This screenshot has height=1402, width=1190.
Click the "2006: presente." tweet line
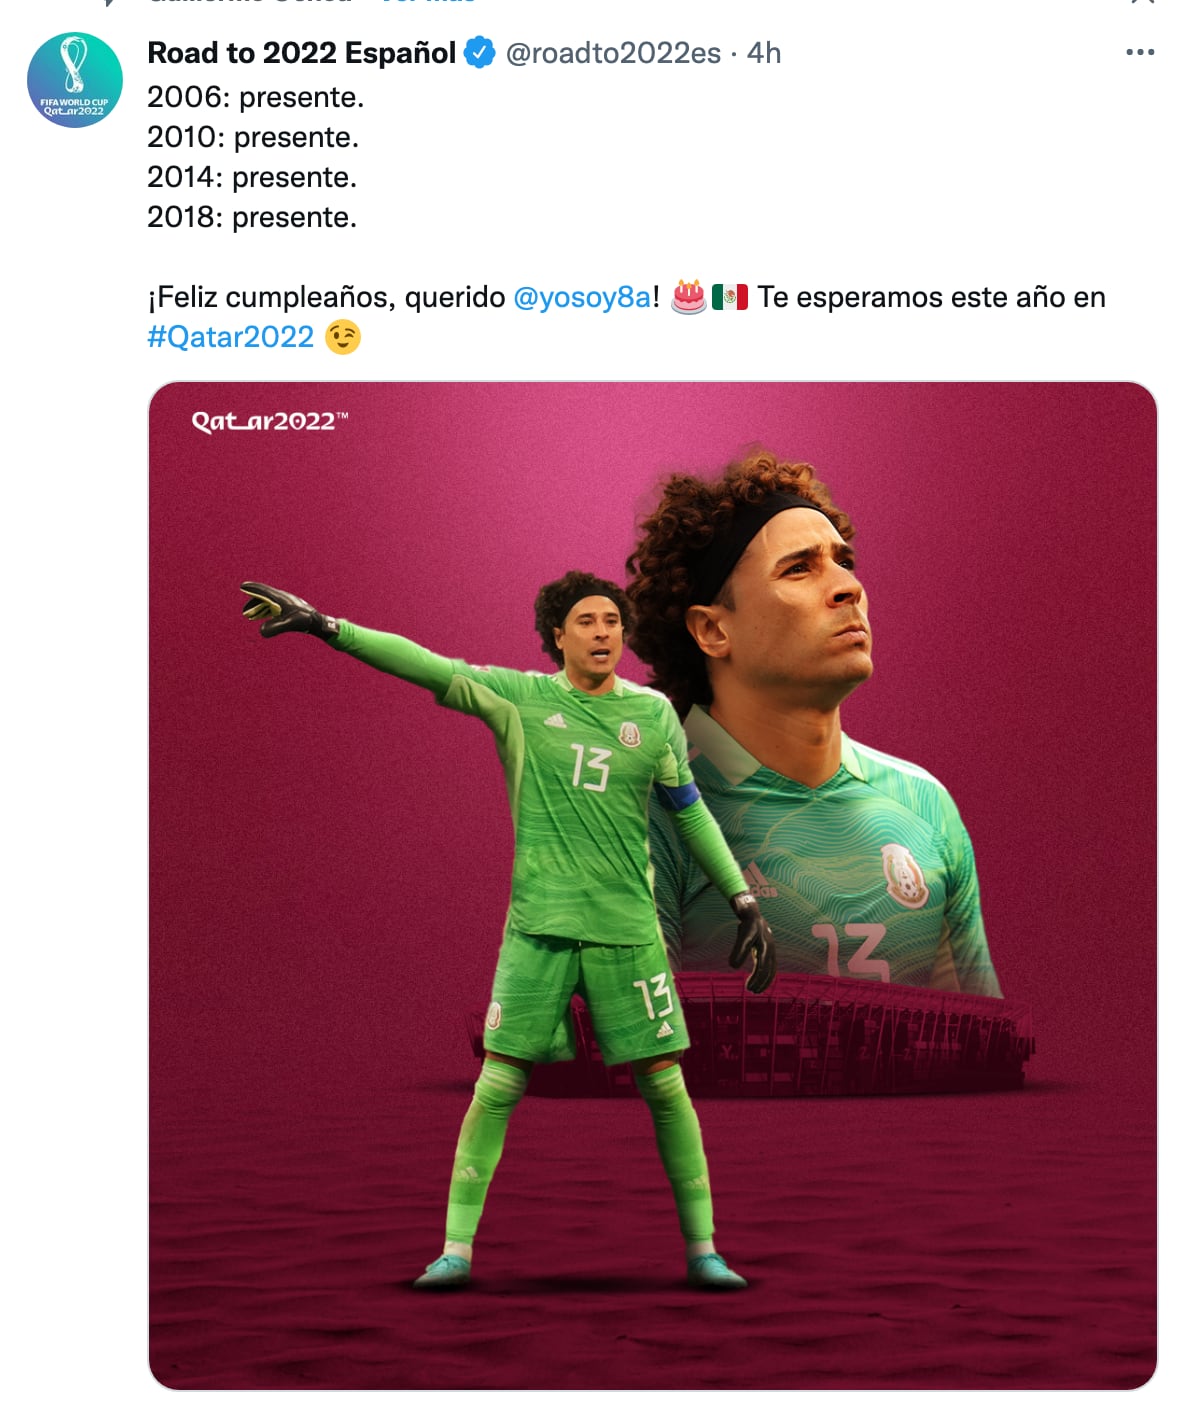(x=256, y=97)
